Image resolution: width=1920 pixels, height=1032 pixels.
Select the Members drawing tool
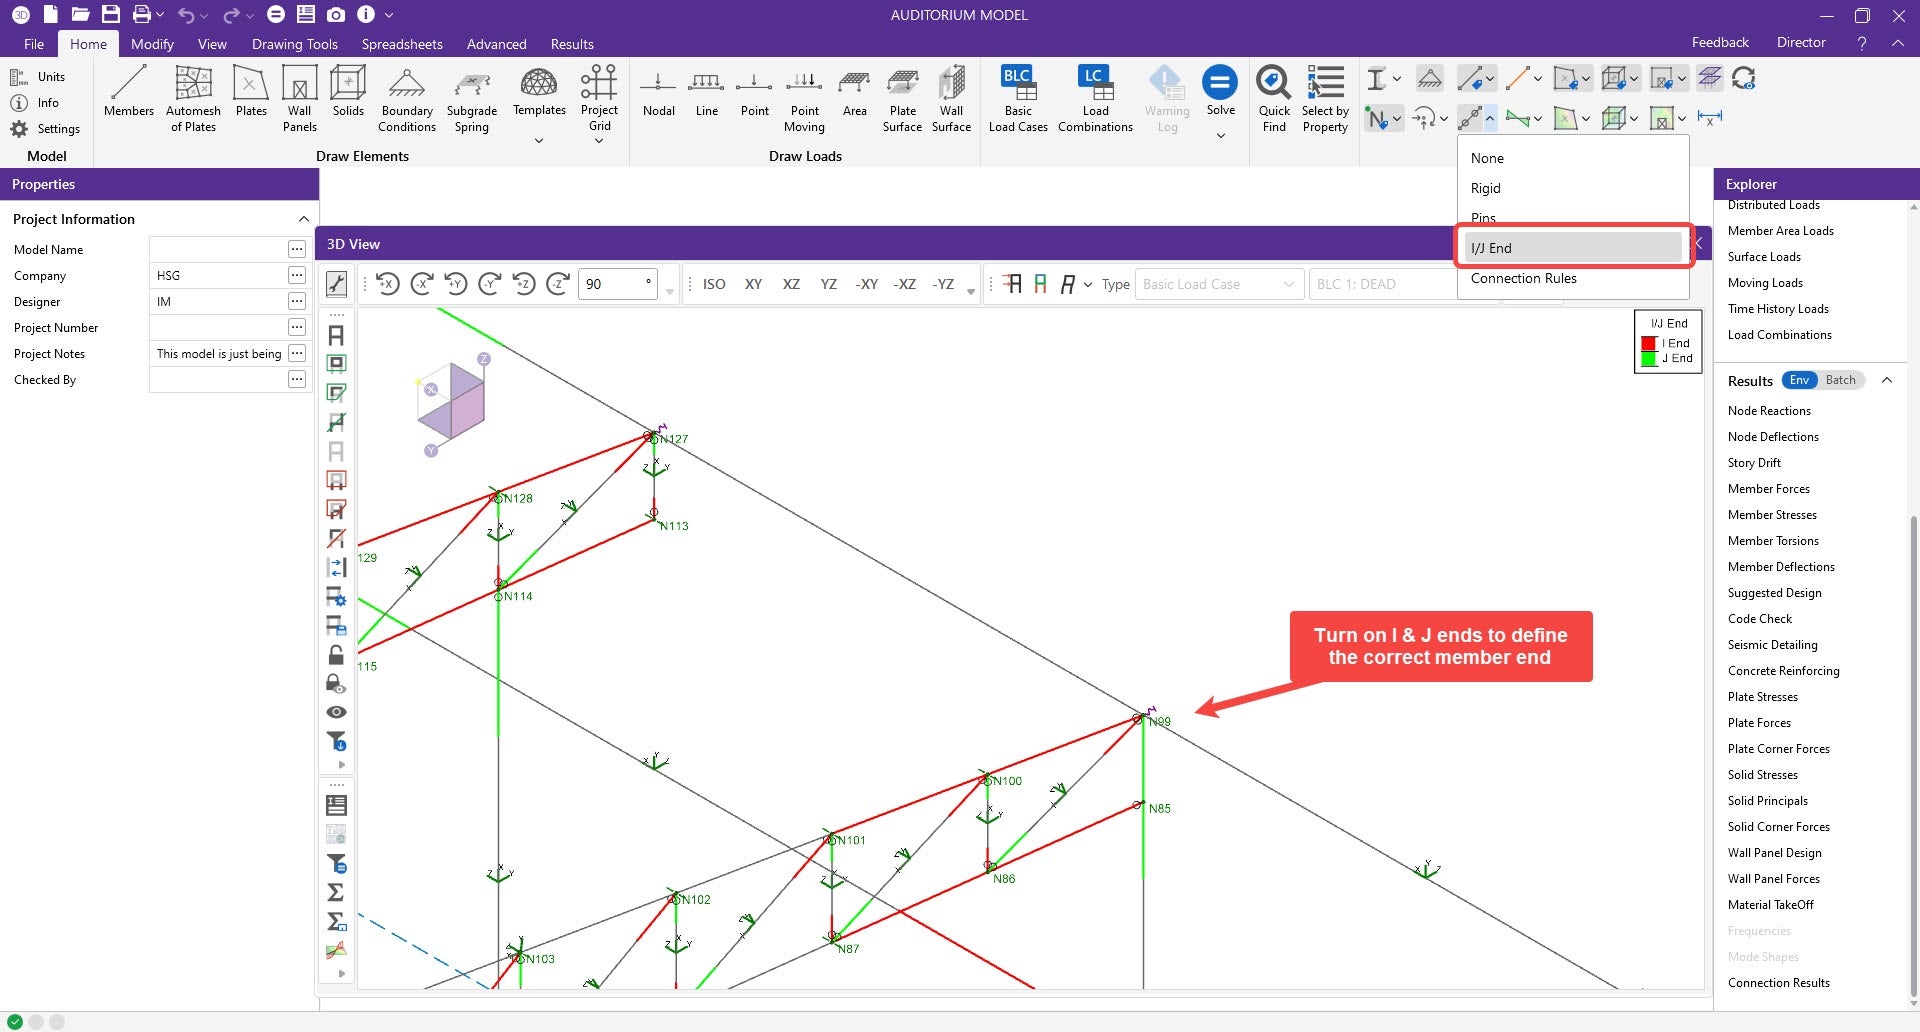tap(128, 95)
